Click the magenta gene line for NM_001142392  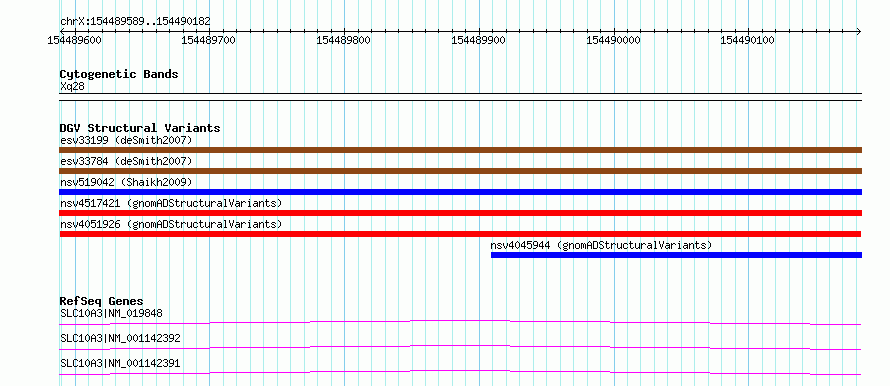tap(460, 347)
